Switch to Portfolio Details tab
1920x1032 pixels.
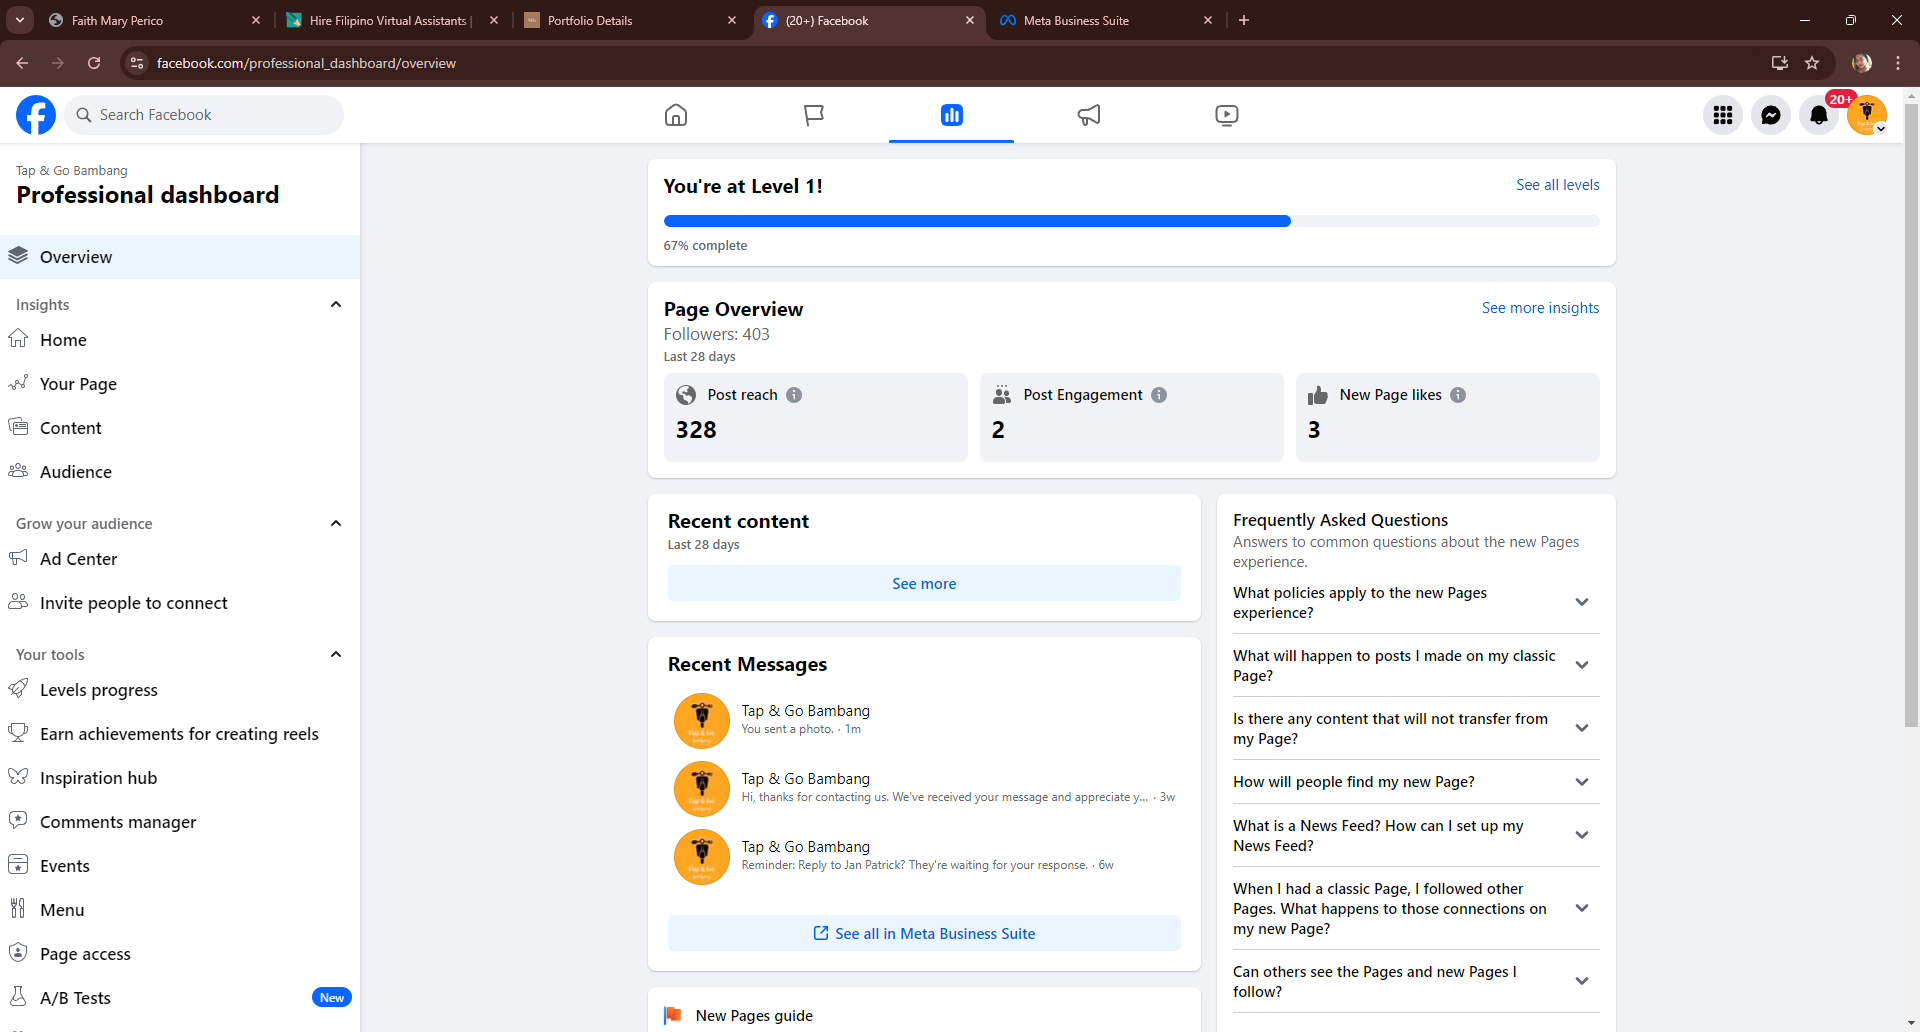coord(628,20)
